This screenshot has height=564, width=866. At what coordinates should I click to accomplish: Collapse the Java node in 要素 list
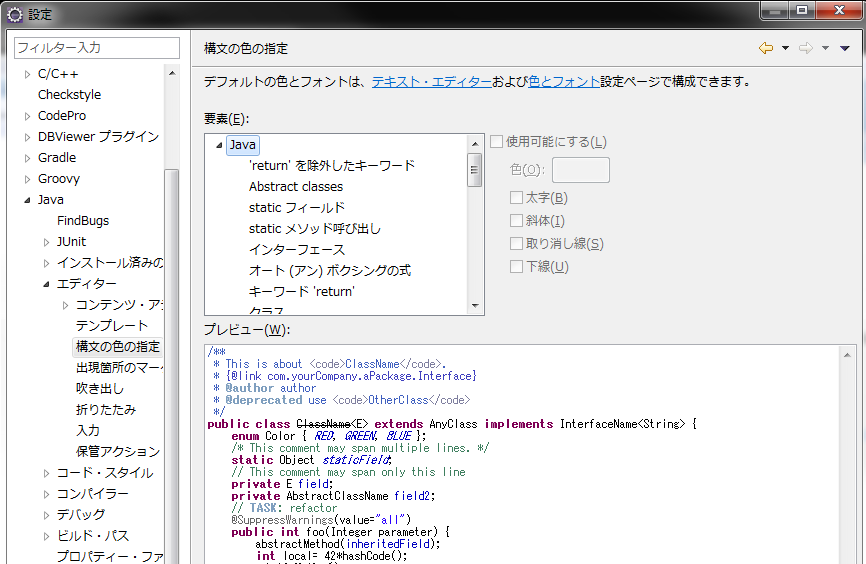219,145
